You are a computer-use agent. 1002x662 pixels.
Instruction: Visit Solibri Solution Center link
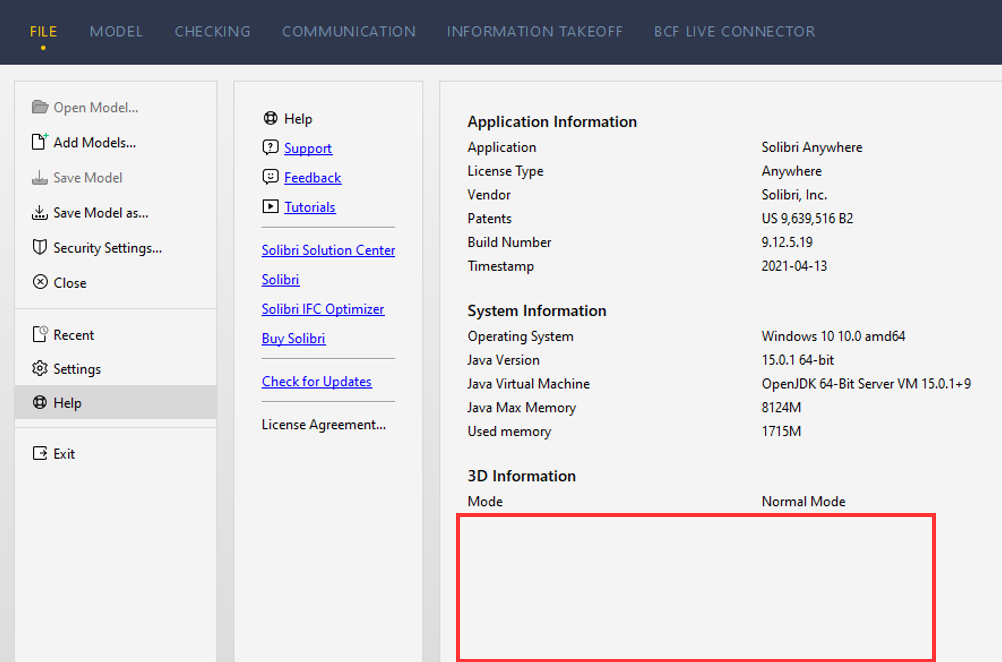[328, 250]
